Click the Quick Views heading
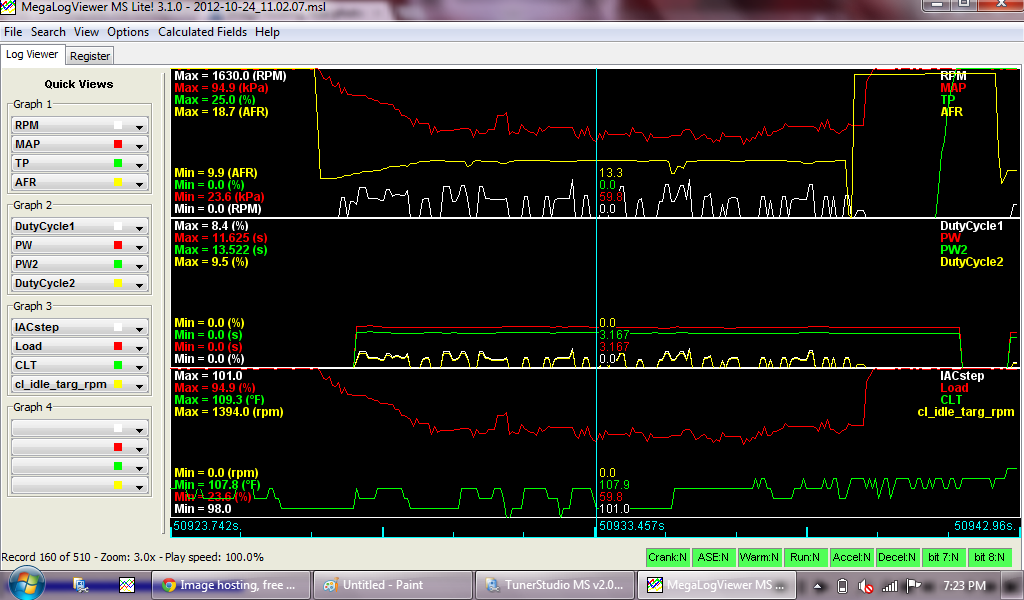 78,84
